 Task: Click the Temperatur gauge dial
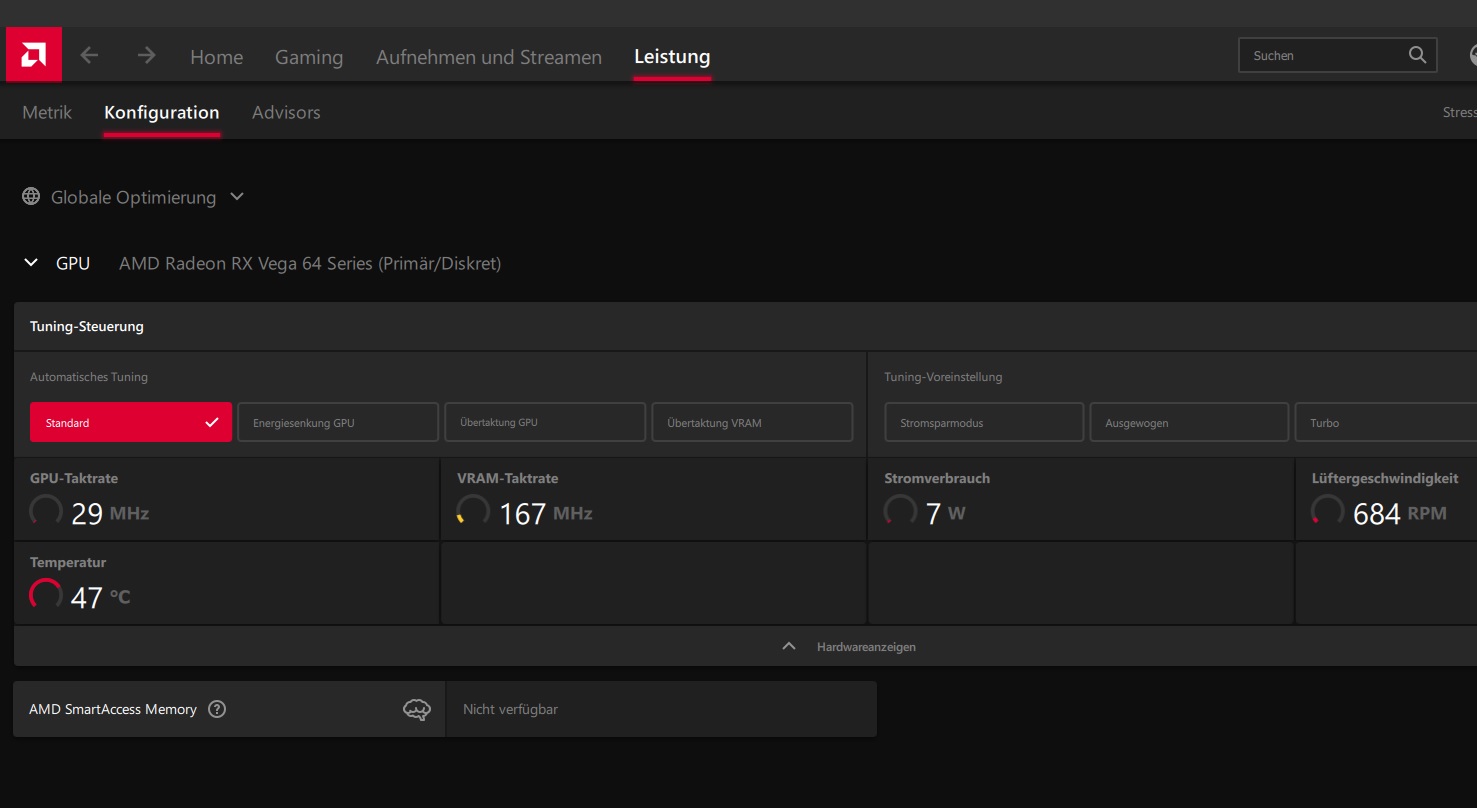[46, 594]
